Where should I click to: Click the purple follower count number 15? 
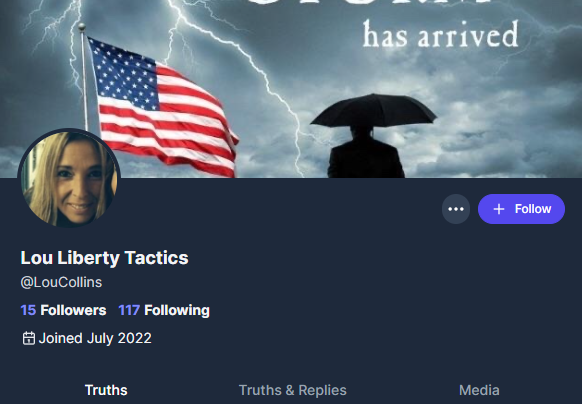pos(28,310)
